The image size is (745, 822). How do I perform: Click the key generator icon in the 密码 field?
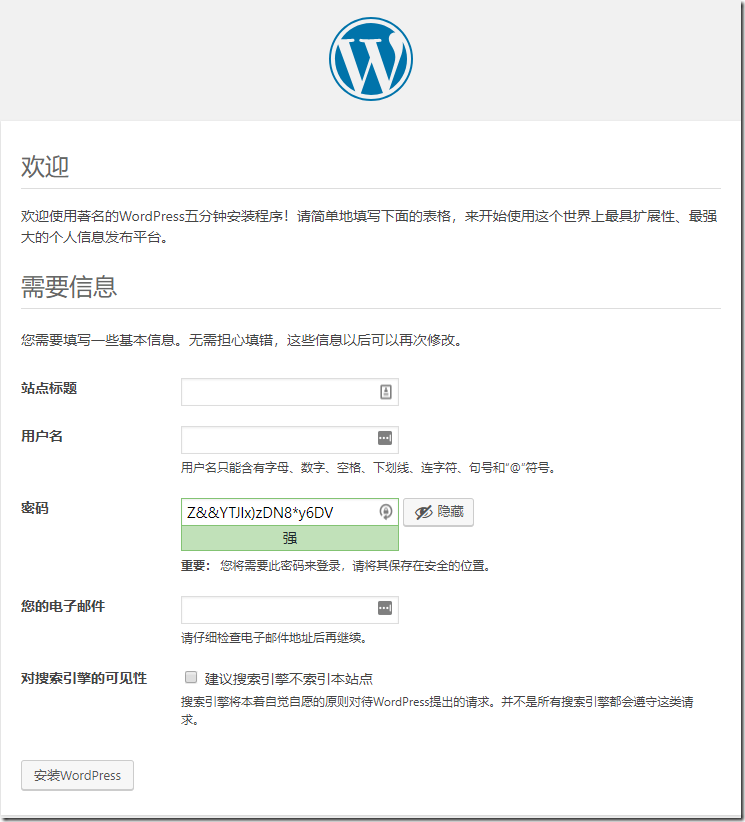(386, 512)
